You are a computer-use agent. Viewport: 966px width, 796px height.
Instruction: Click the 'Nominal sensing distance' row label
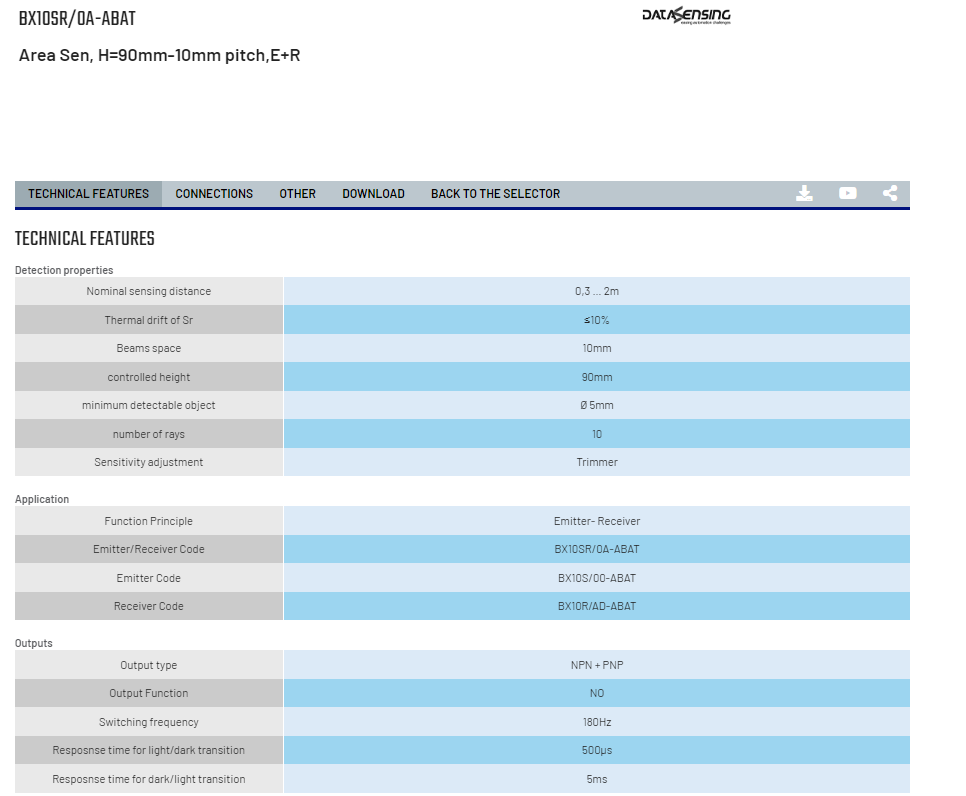(148, 291)
